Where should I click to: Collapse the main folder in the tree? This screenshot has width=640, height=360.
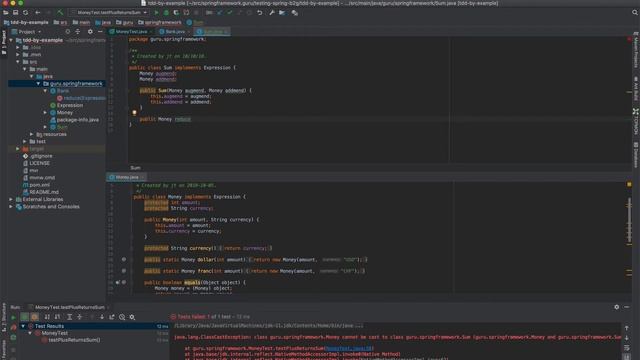tap(25, 69)
